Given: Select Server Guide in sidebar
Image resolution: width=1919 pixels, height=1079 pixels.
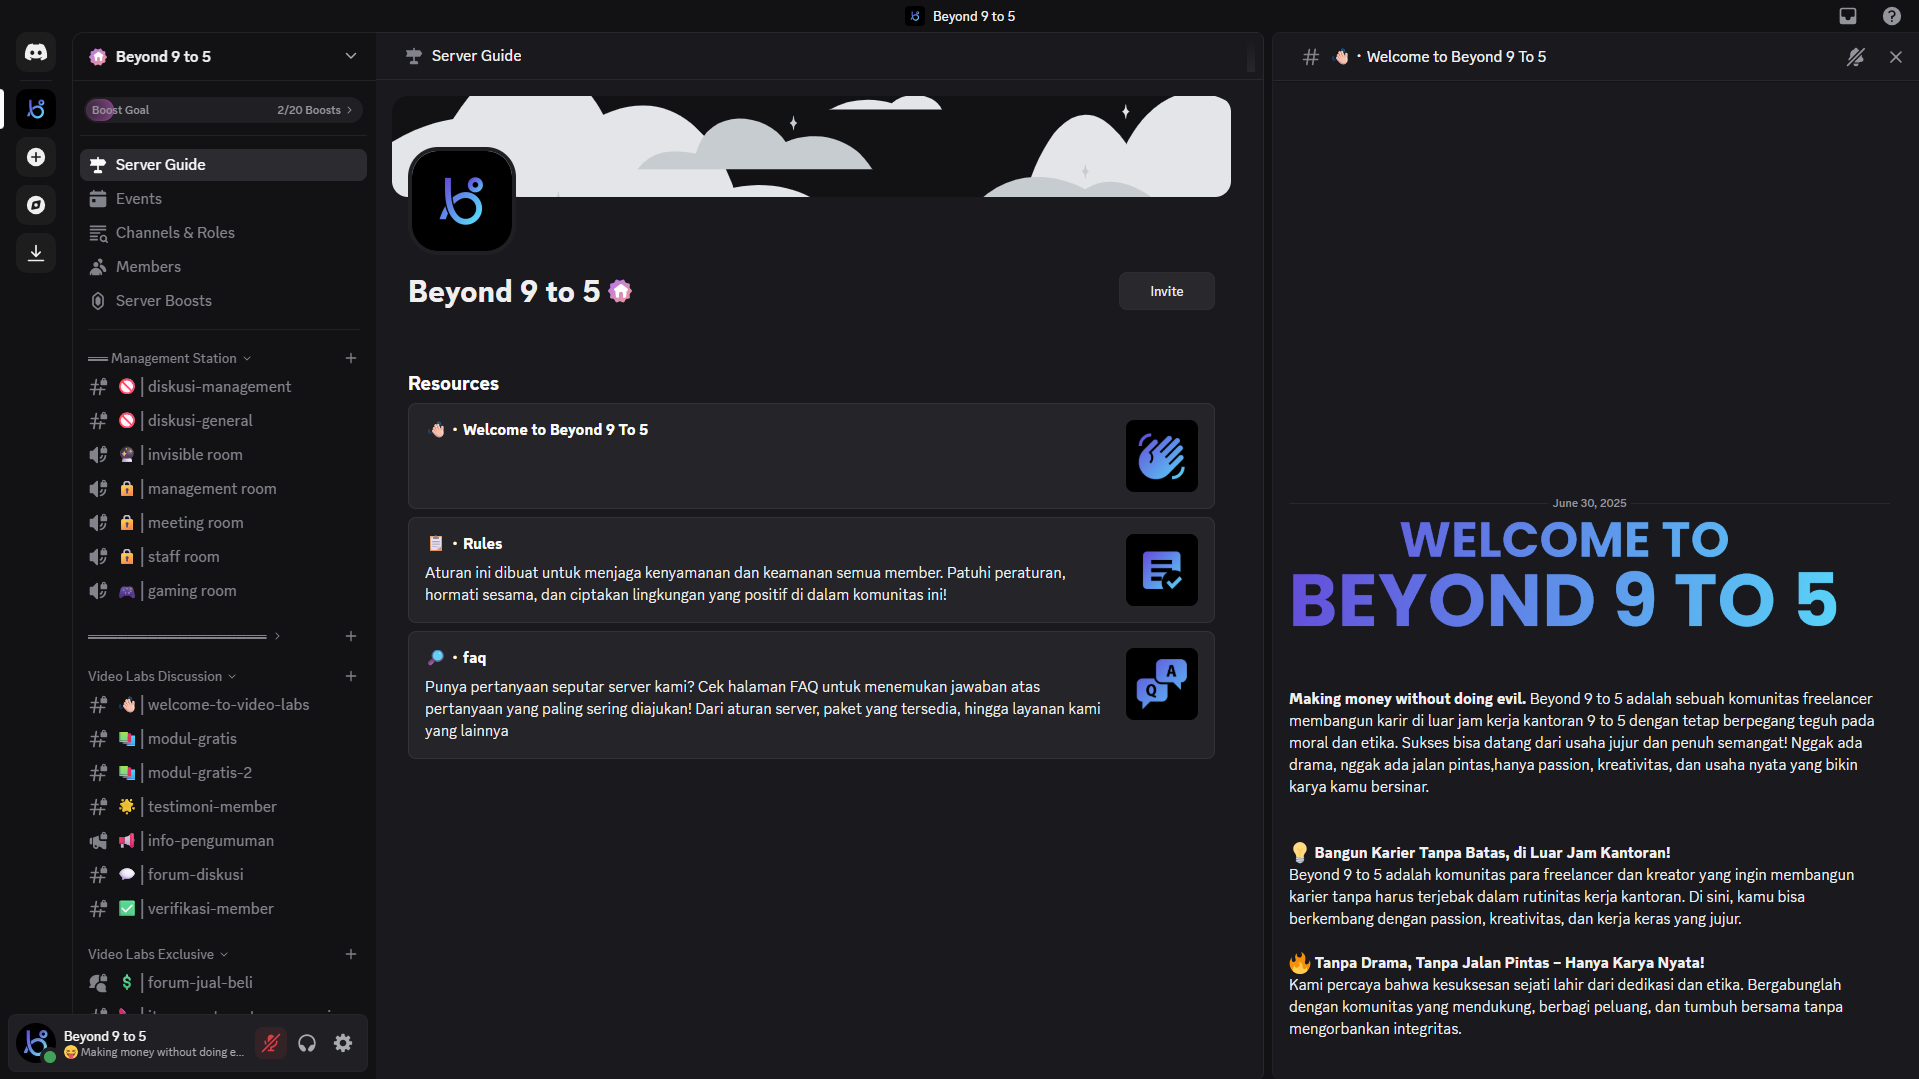Looking at the screenshot, I should click(x=223, y=165).
